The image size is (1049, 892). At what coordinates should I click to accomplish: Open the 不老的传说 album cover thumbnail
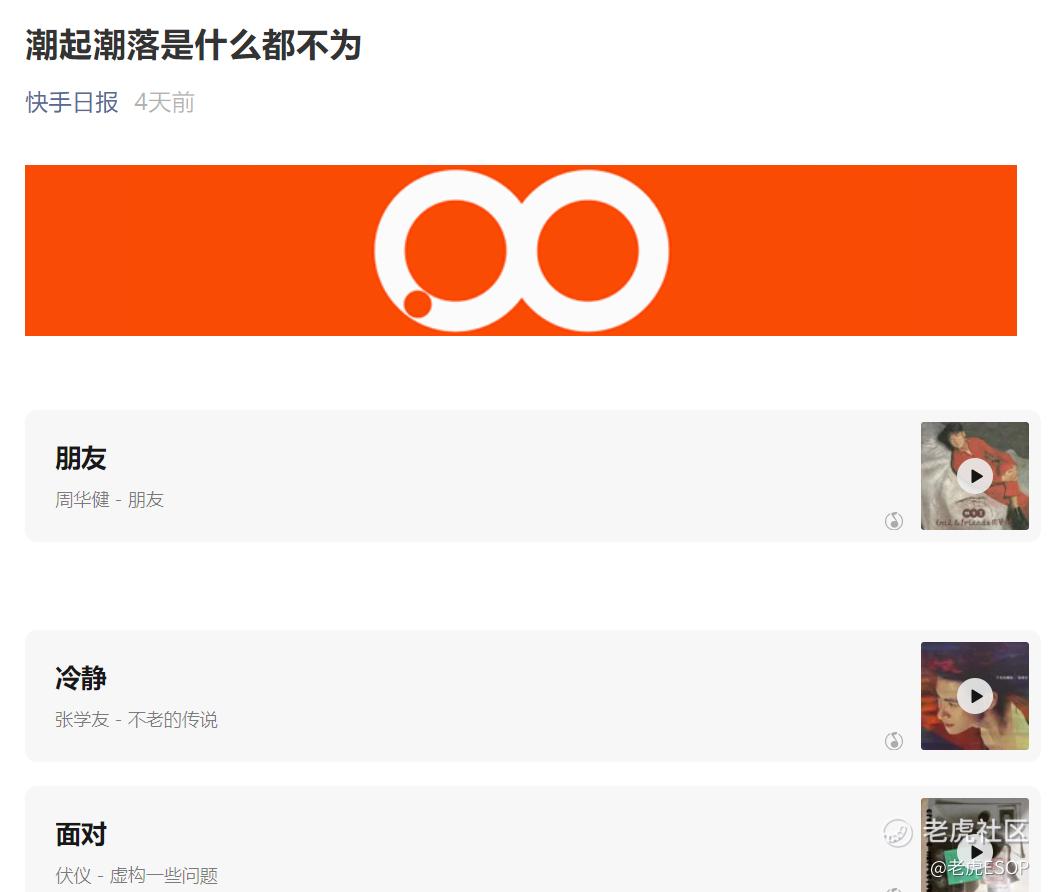tap(975, 696)
